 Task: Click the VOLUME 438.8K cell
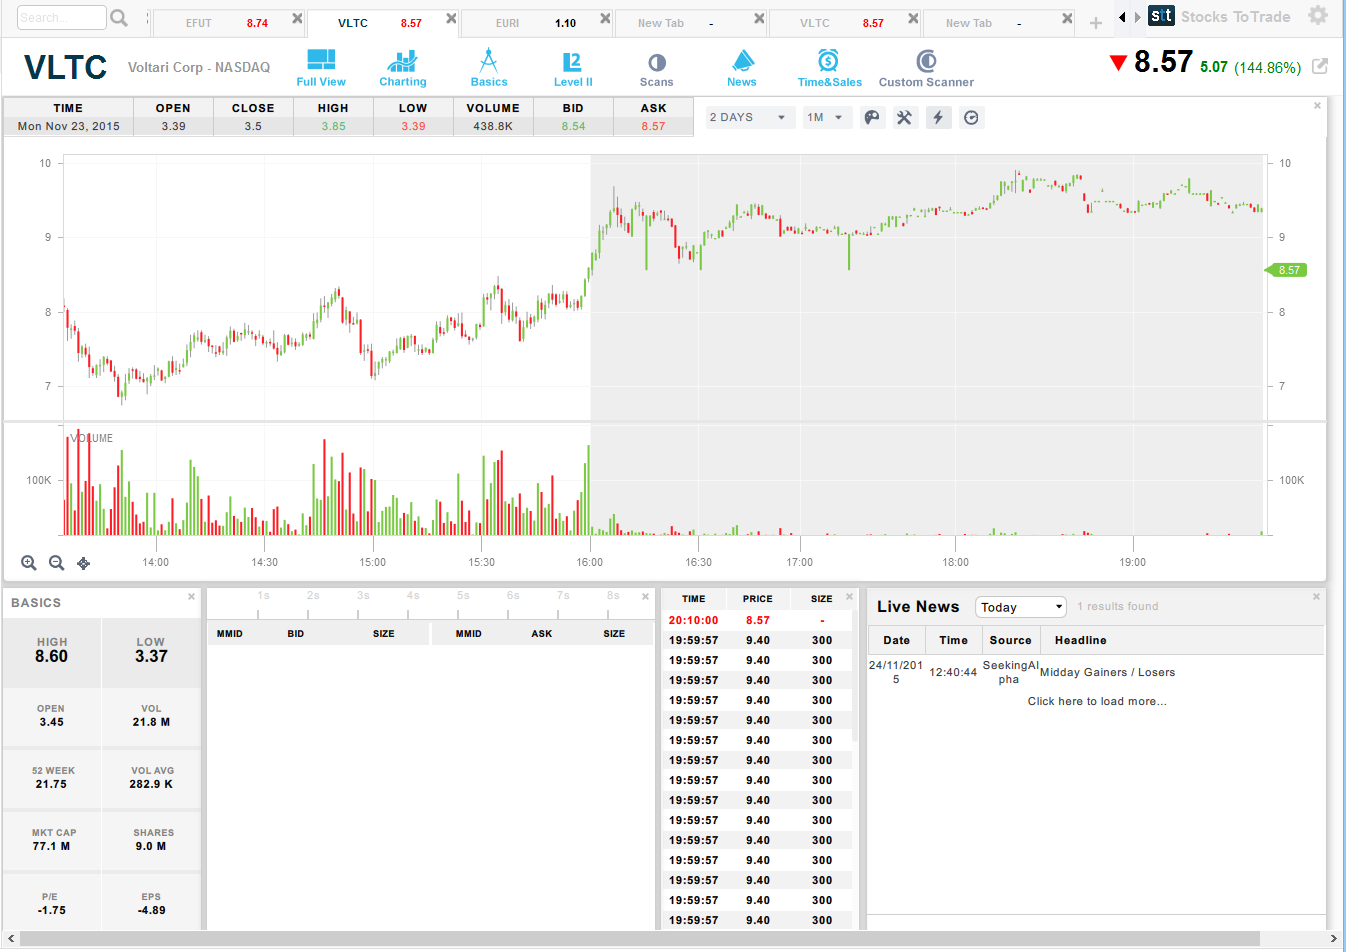coord(493,126)
